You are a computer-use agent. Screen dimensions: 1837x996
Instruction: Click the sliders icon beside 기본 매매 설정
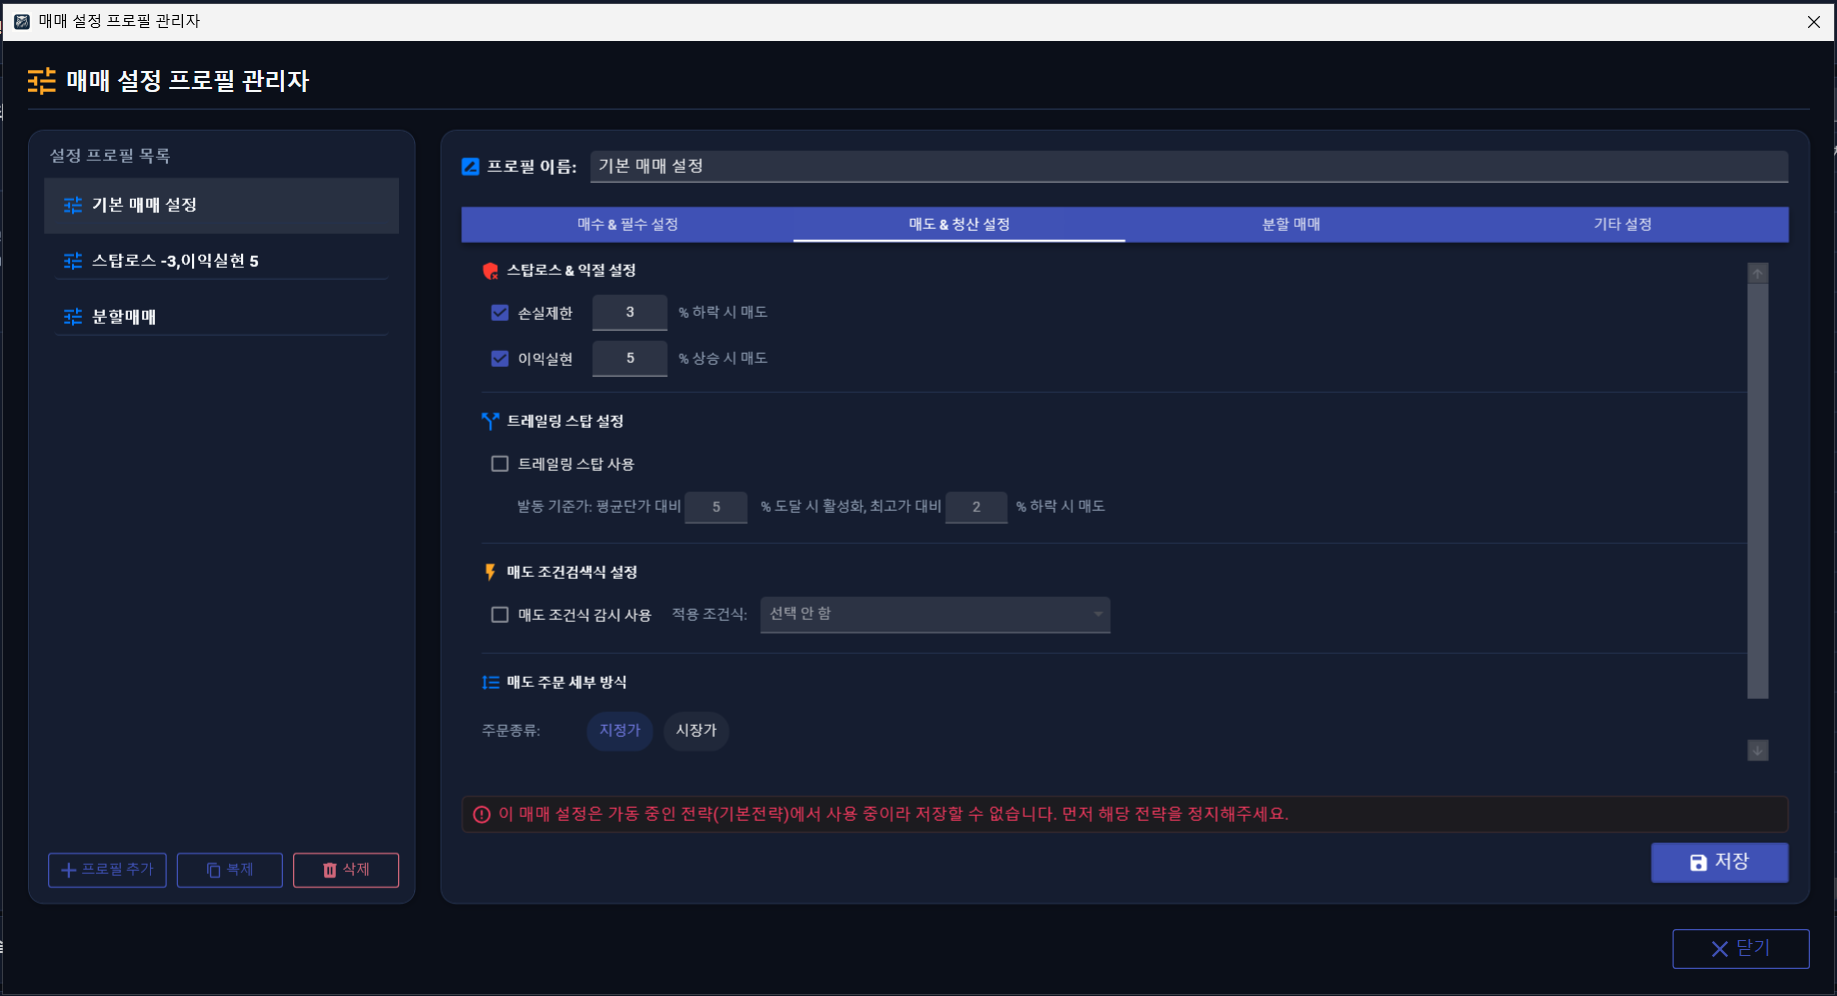[73, 205]
